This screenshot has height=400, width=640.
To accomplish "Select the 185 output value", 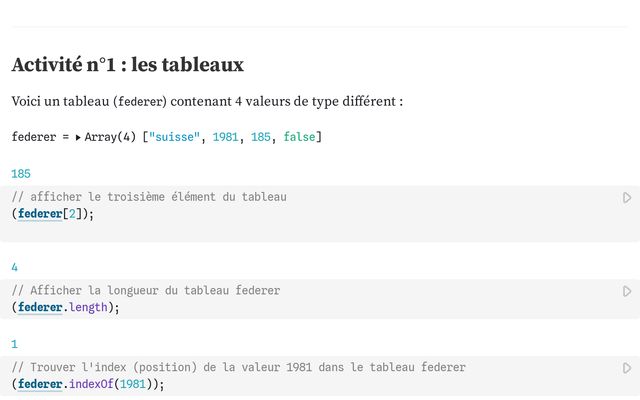I will point(21,173).
